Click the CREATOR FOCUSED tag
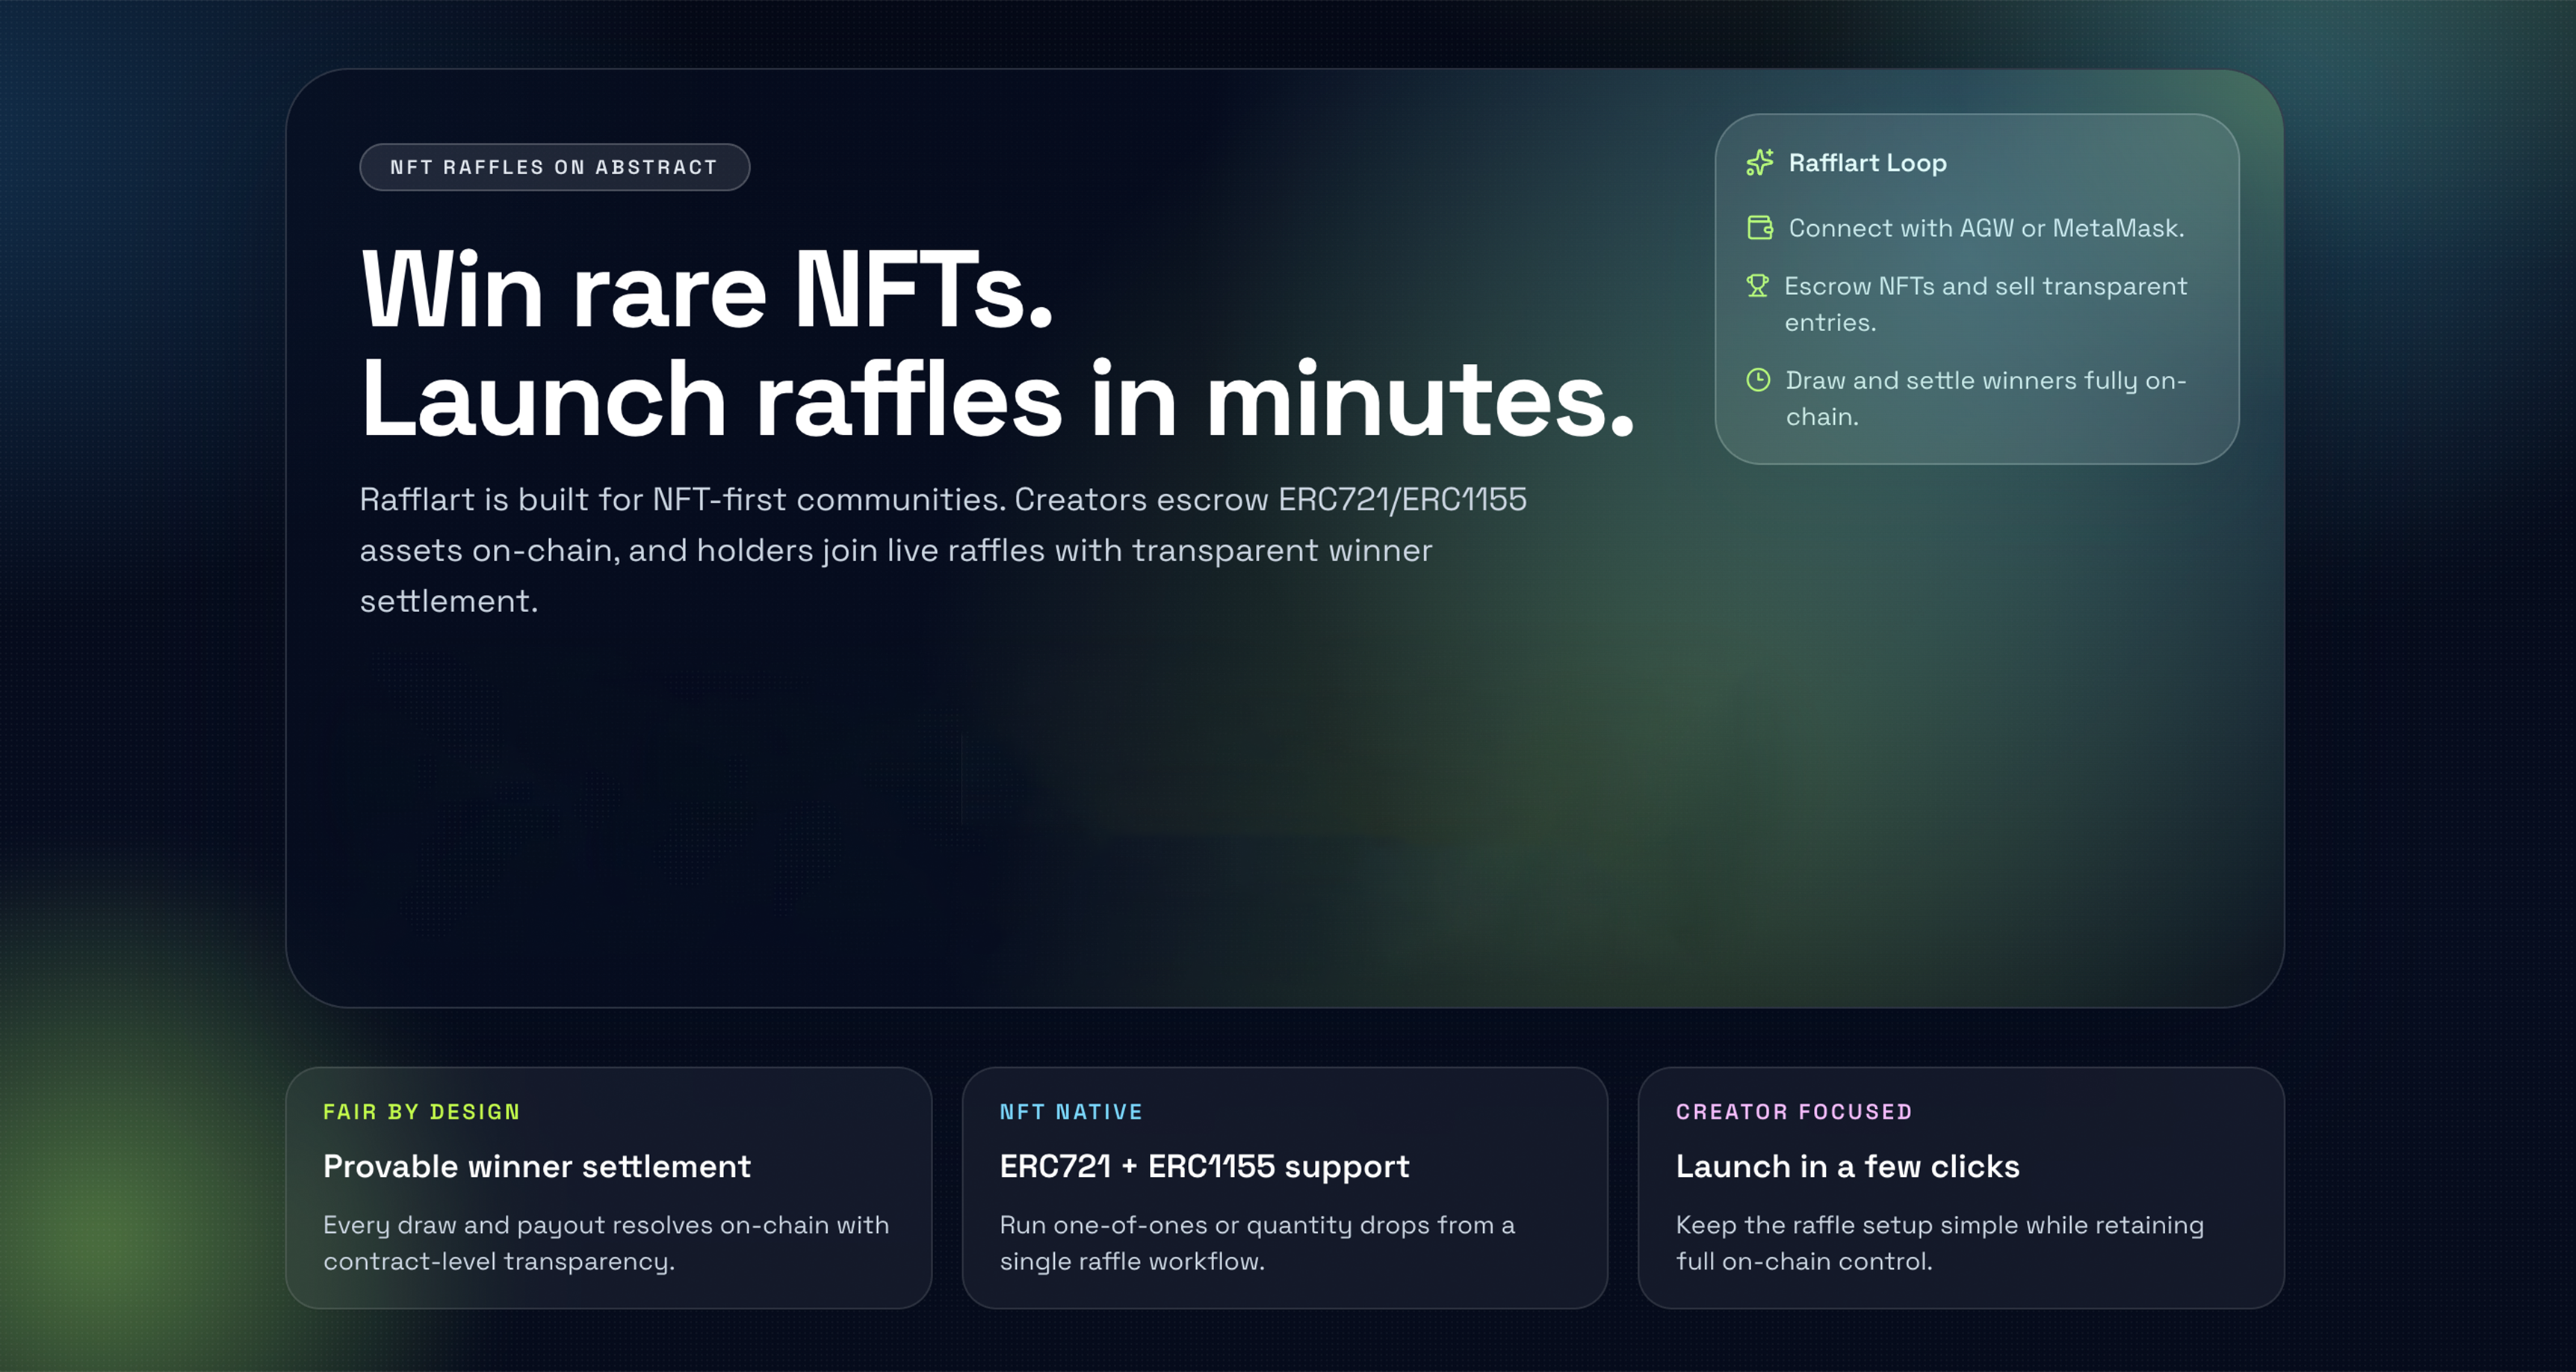Viewport: 2576px width, 1372px height. tap(1793, 1111)
